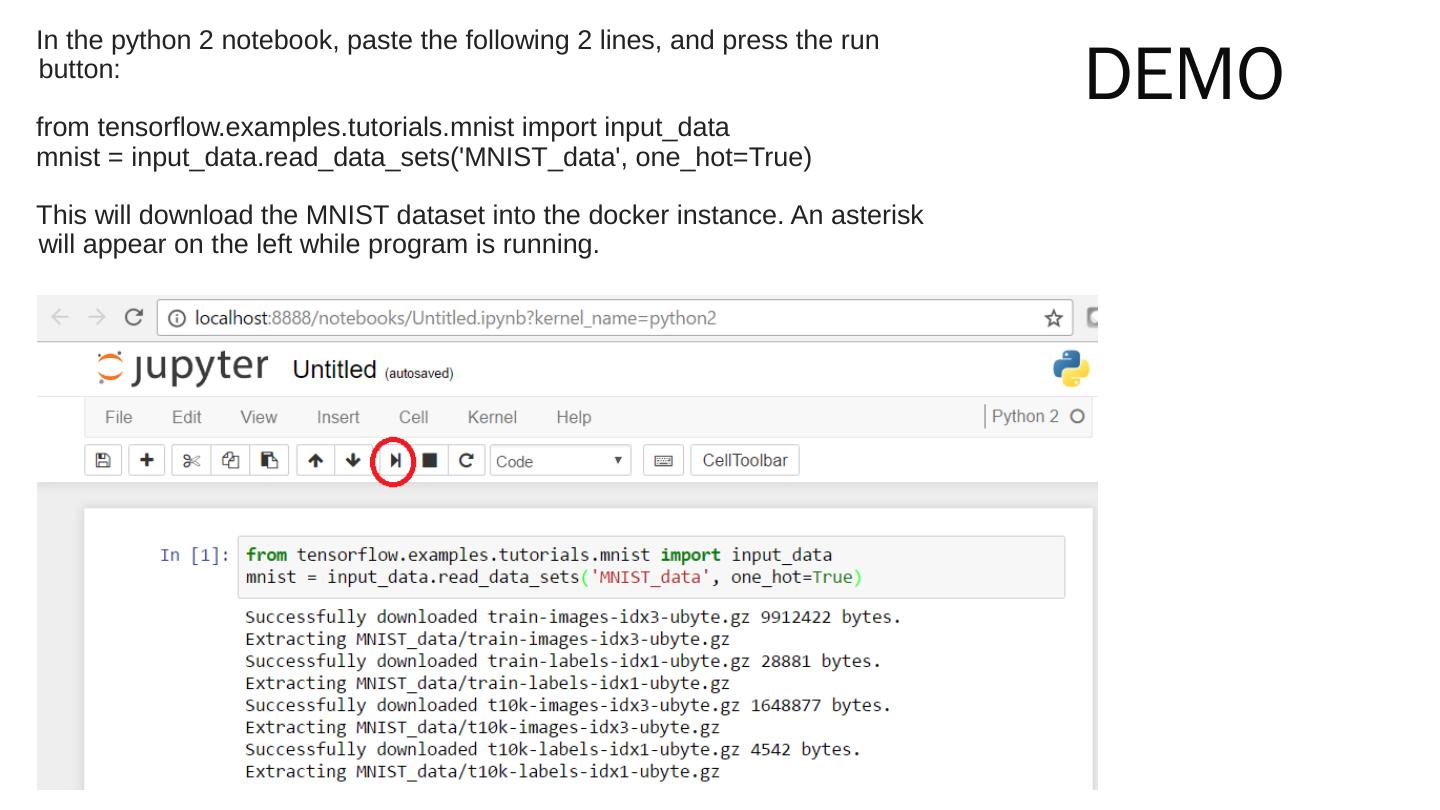
Task: Open the Cell menu
Action: point(413,417)
